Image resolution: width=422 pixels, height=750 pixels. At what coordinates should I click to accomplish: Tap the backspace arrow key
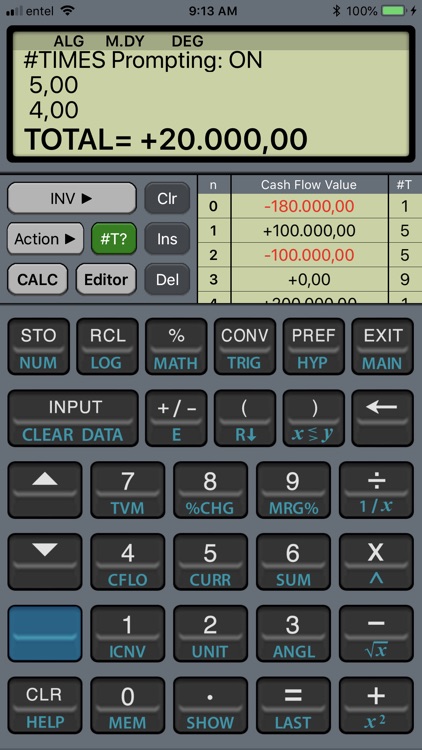click(382, 418)
